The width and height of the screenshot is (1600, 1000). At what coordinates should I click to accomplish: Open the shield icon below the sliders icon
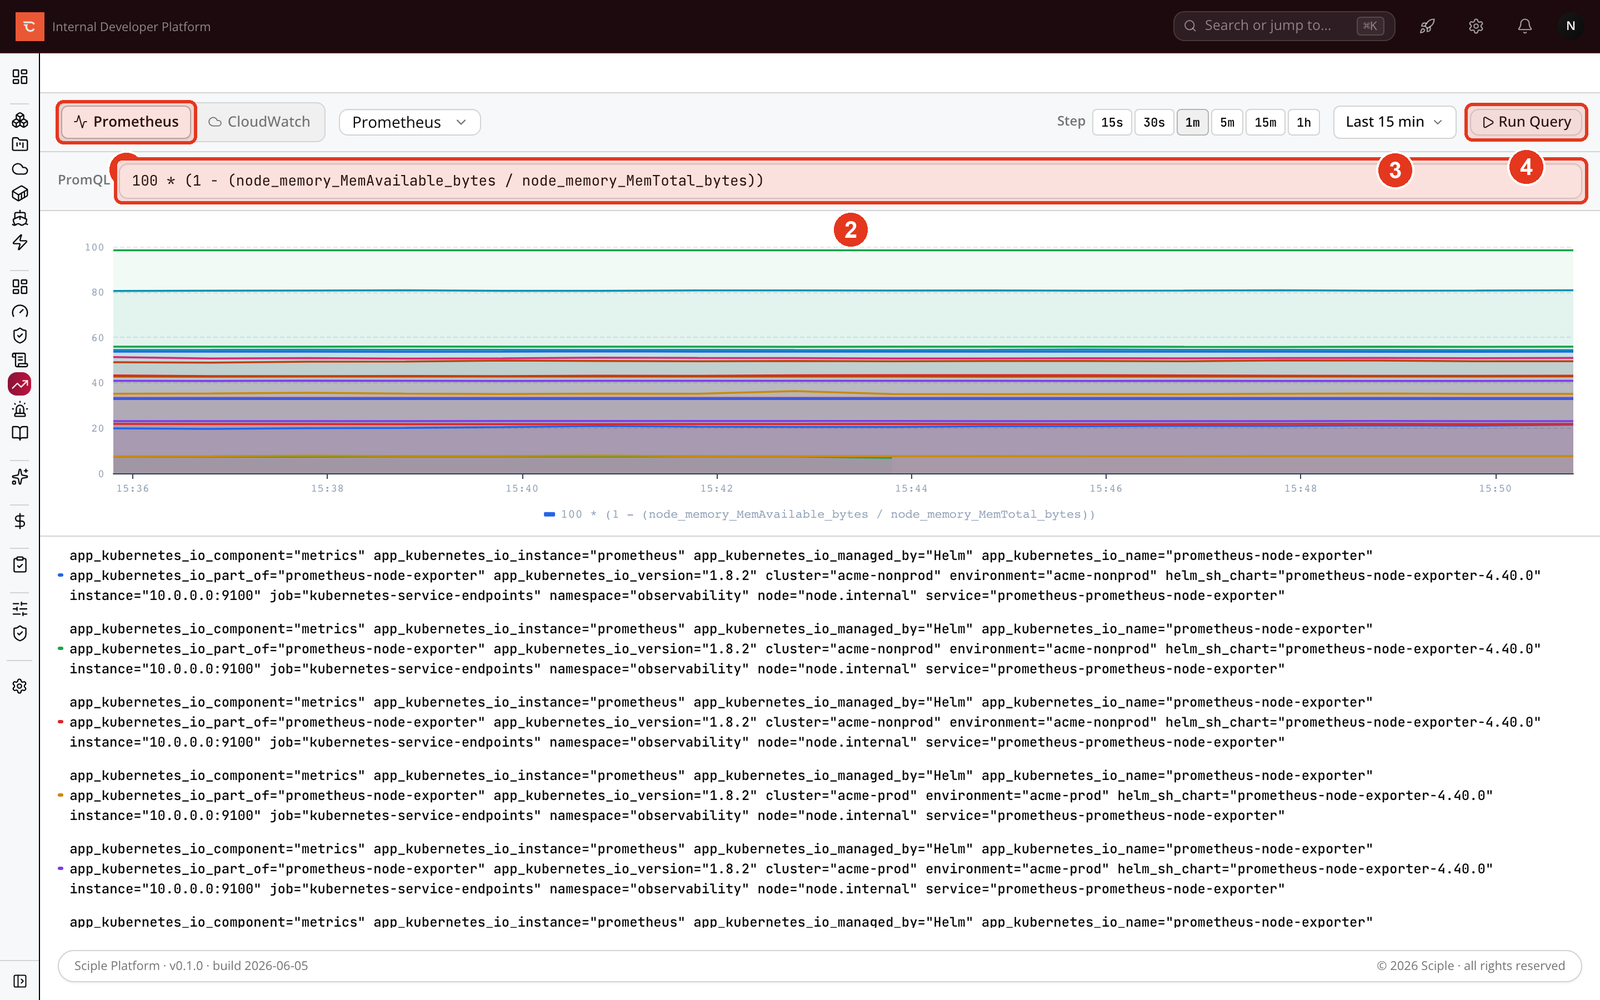click(20, 633)
